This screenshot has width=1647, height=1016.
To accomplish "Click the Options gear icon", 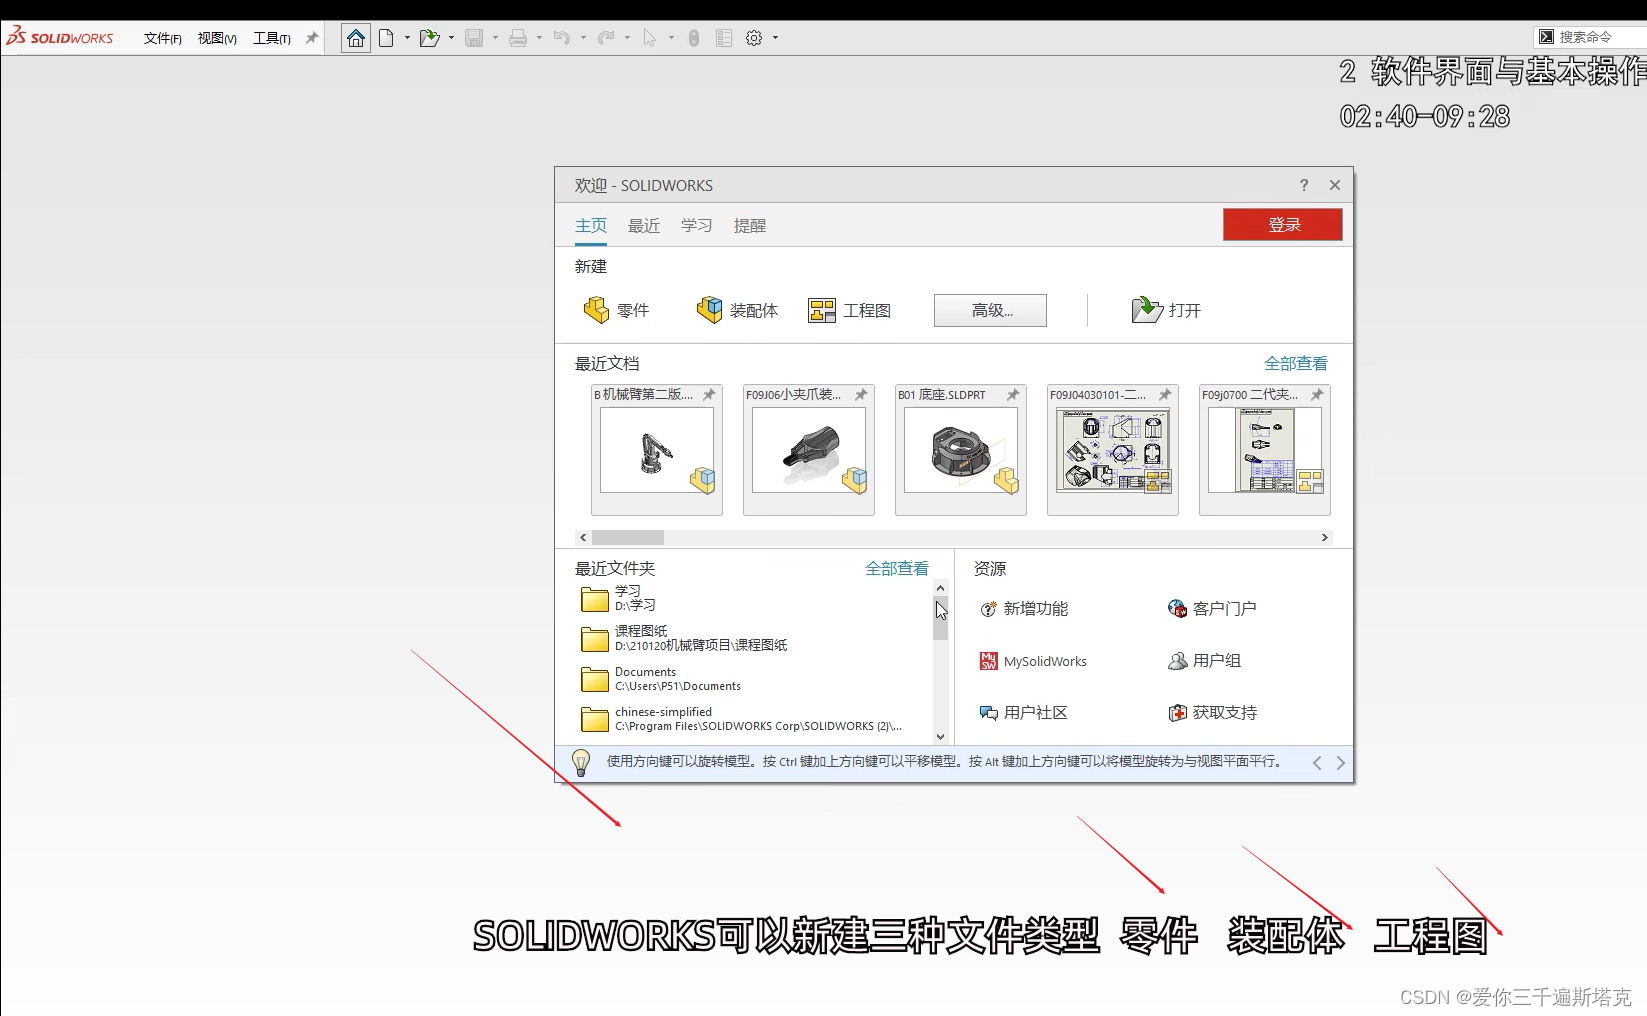I will [x=754, y=38].
